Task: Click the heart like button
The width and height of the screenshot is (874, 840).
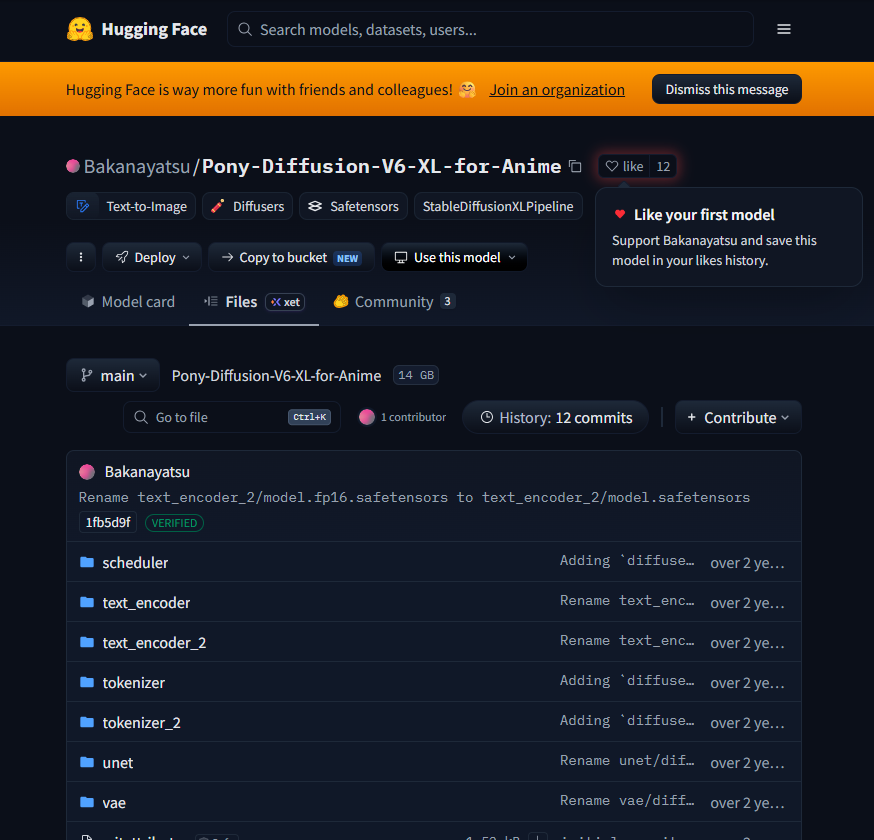Action: (624, 166)
